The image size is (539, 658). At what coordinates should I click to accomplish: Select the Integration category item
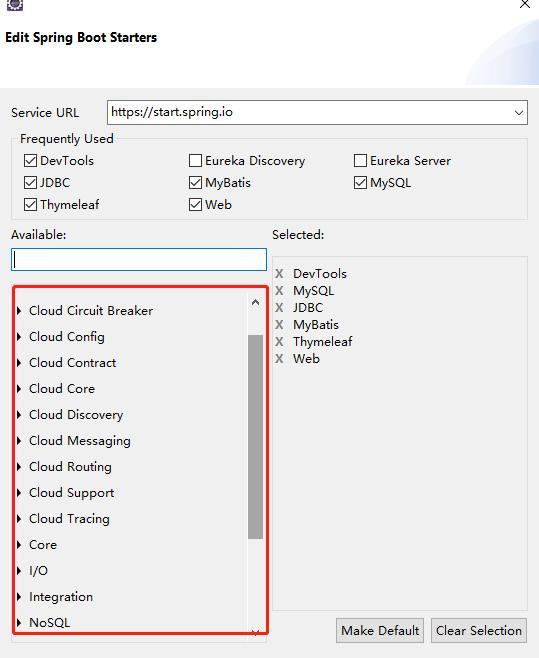(61, 597)
